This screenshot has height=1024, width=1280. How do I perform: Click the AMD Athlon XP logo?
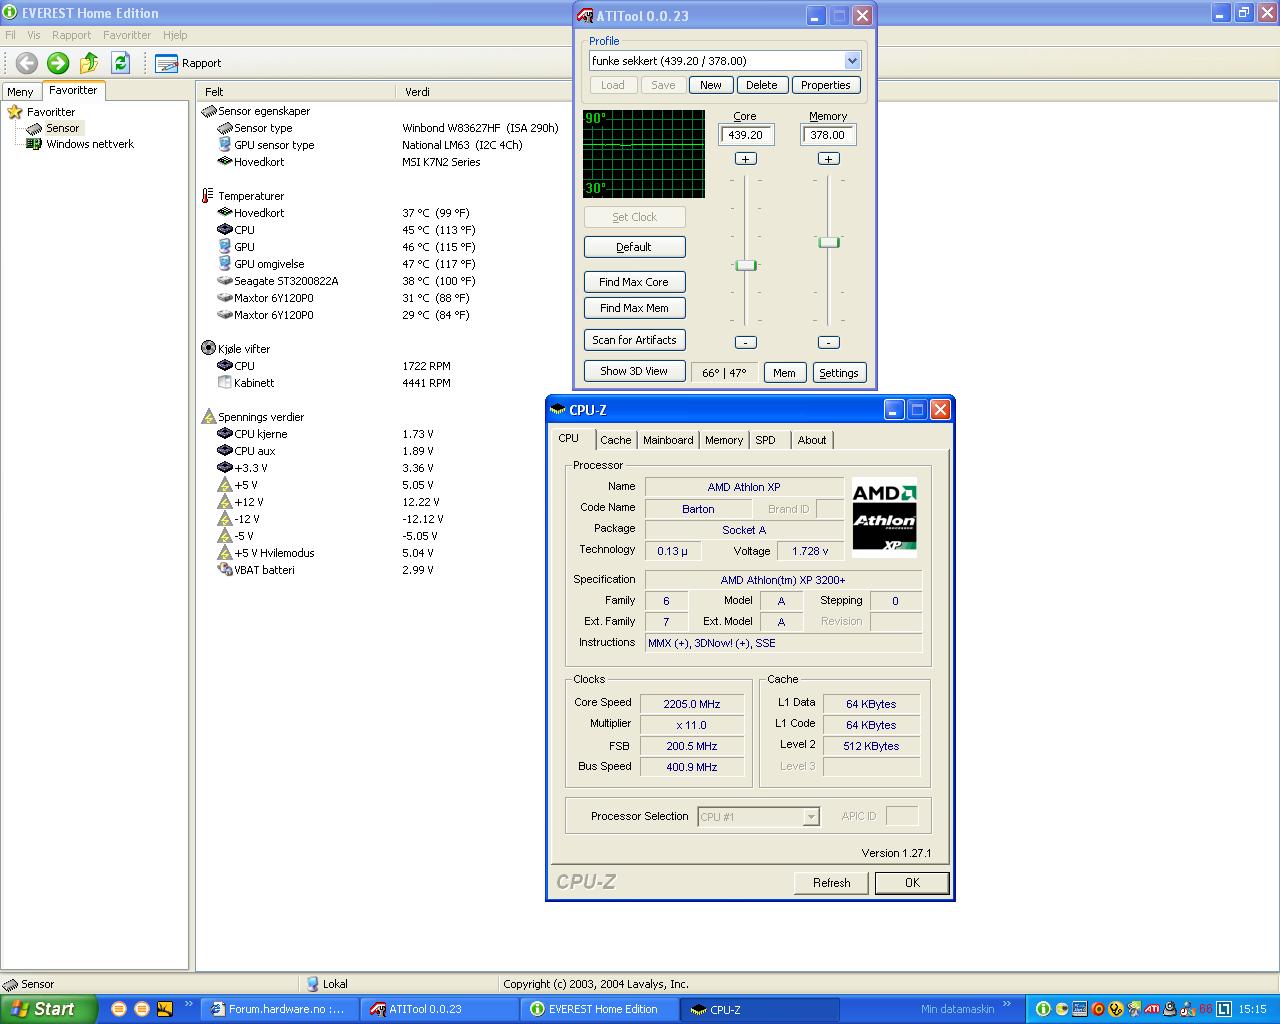[x=884, y=517]
